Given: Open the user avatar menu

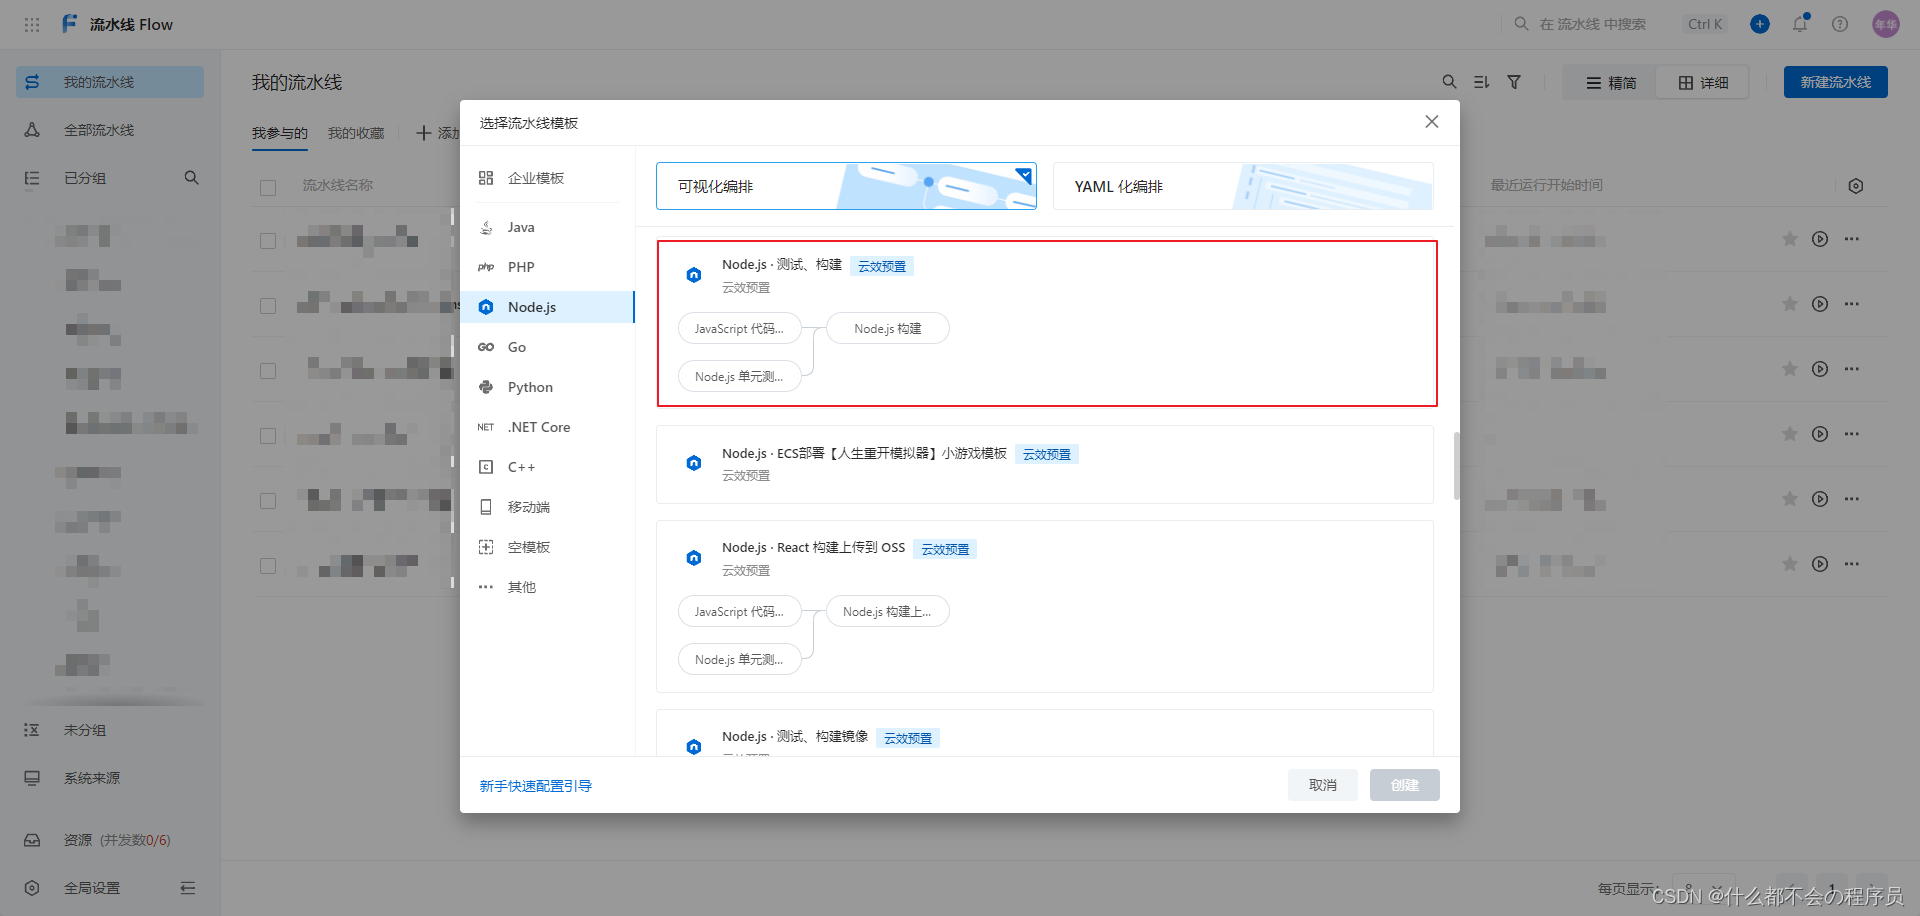Looking at the screenshot, I should [x=1886, y=24].
